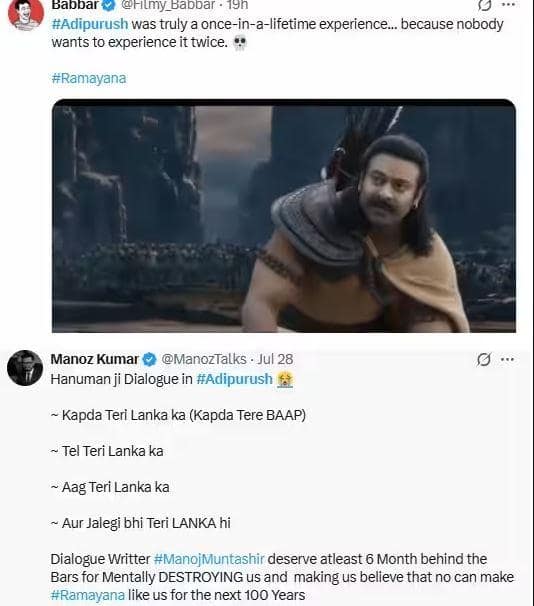Screen dimensions: 534x606
Task: Open the #Ramayana hashtag under Babbar's tweet
Action: click(89, 78)
